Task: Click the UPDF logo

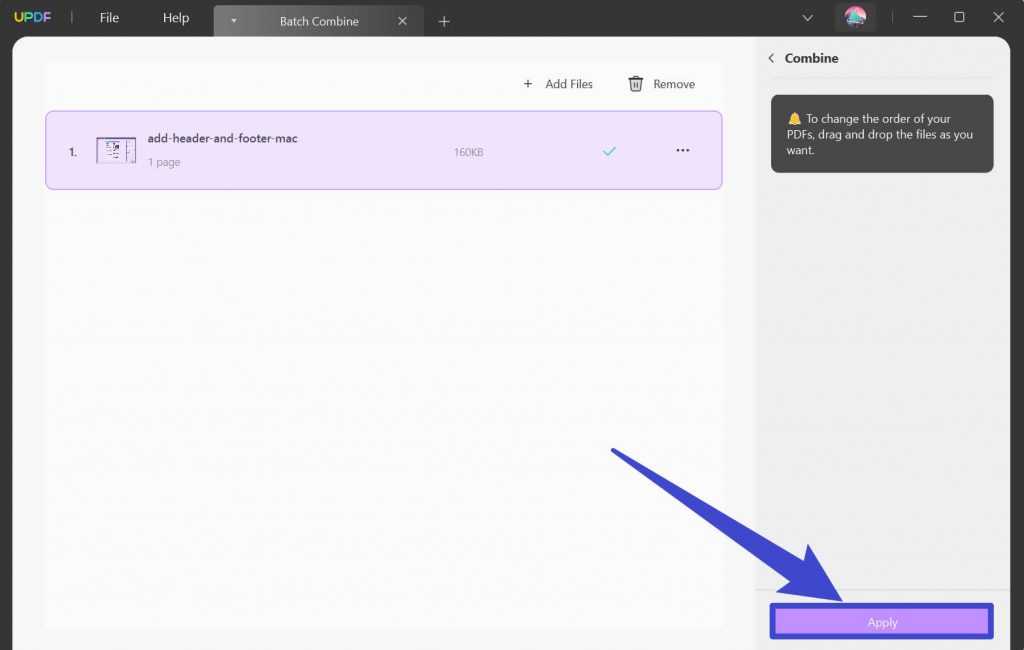Action: 34,16
